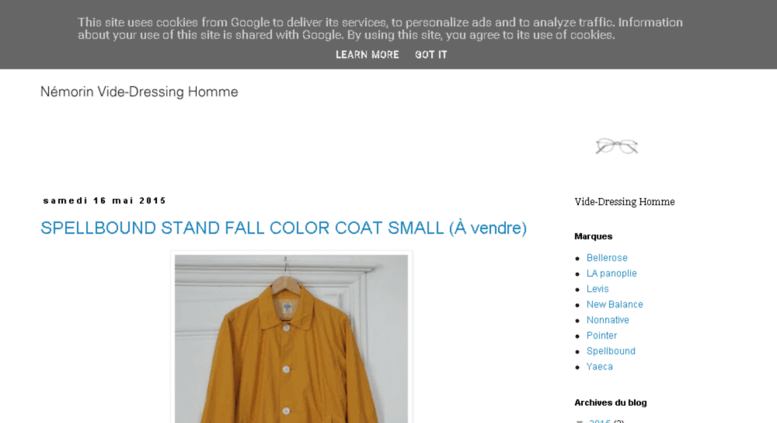Choose the Levis brand link
This screenshot has width=777, height=423.
597,289
